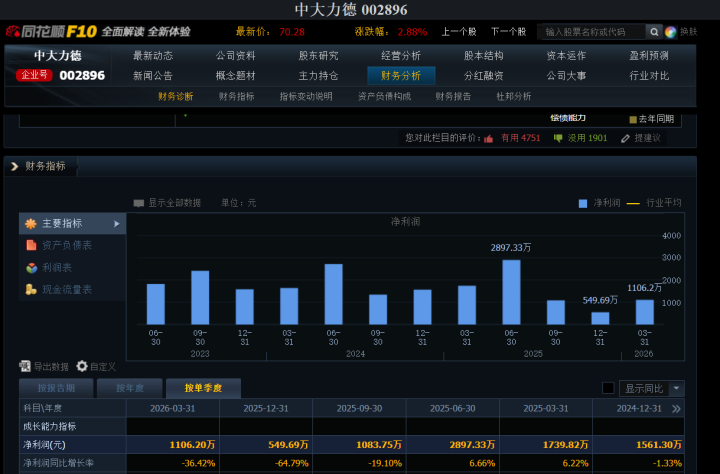Click the 换肤 skin text link
The width and height of the screenshot is (720, 474).
click(x=688, y=32)
